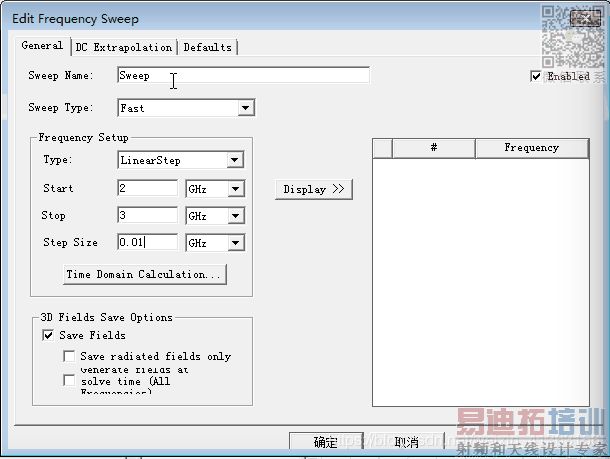Click the # column header
Image resolution: width=610 pixels, height=459 pixels.
[434, 148]
